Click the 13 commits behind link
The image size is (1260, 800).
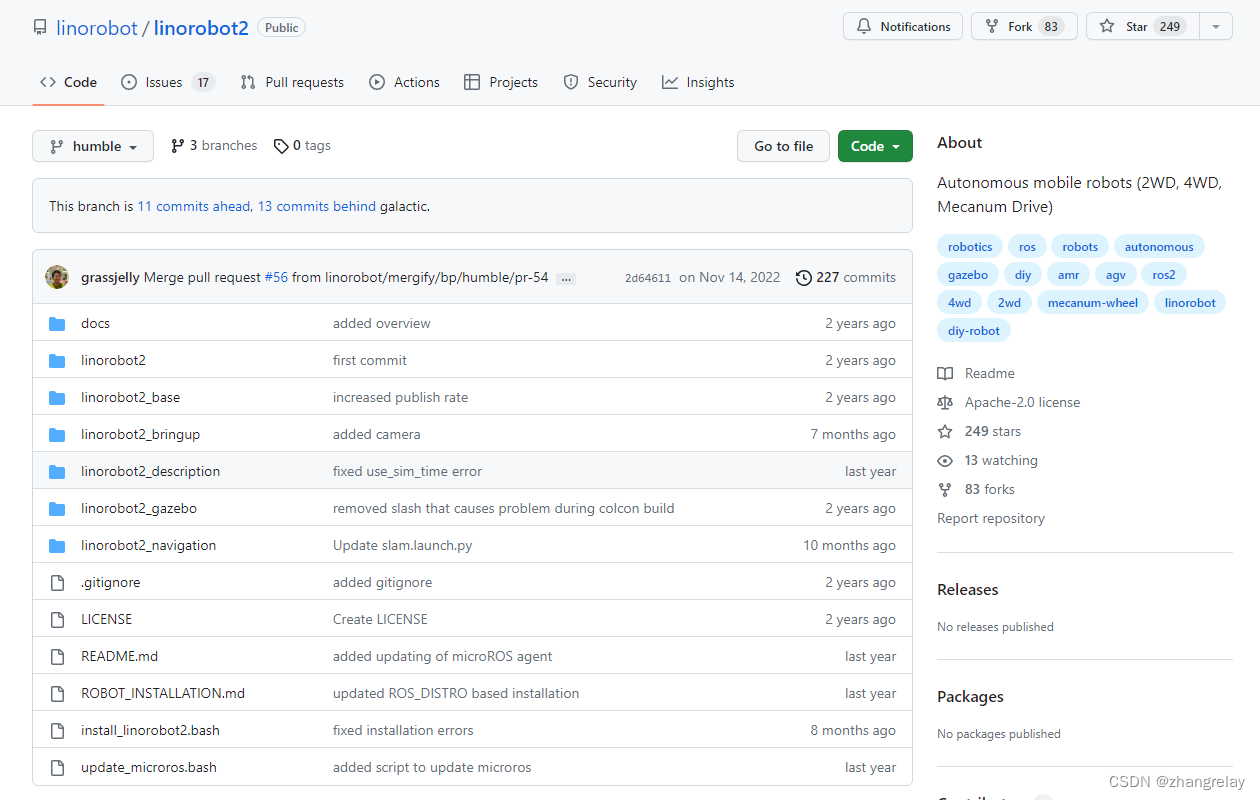click(x=317, y=207)
